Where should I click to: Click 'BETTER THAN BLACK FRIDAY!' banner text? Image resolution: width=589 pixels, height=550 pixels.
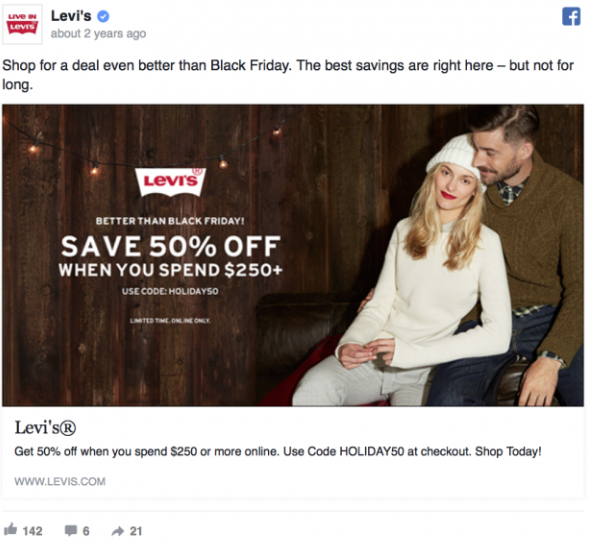click(x=170, y=221)
